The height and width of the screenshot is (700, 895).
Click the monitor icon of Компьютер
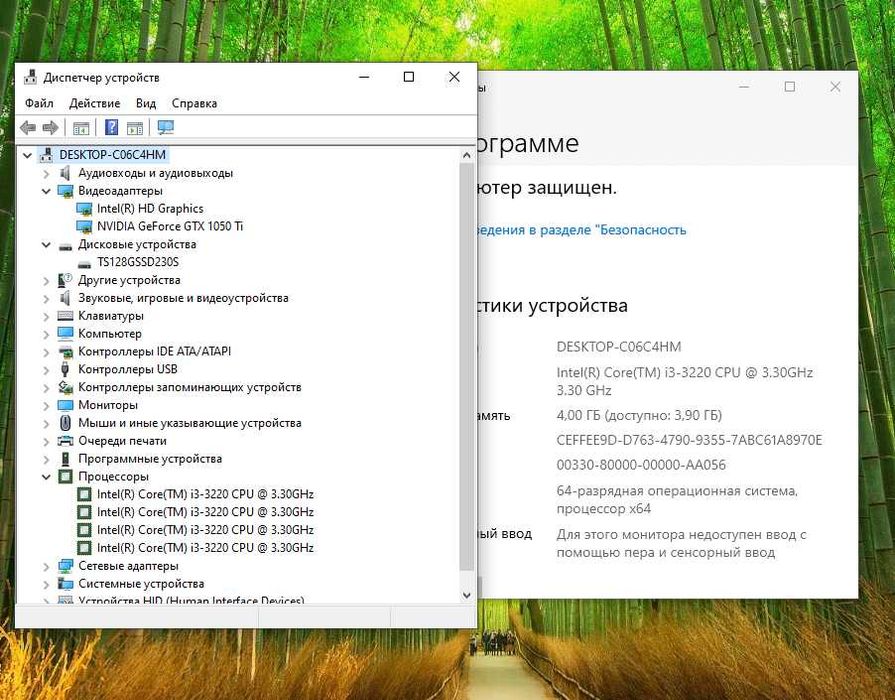(65, 333)
